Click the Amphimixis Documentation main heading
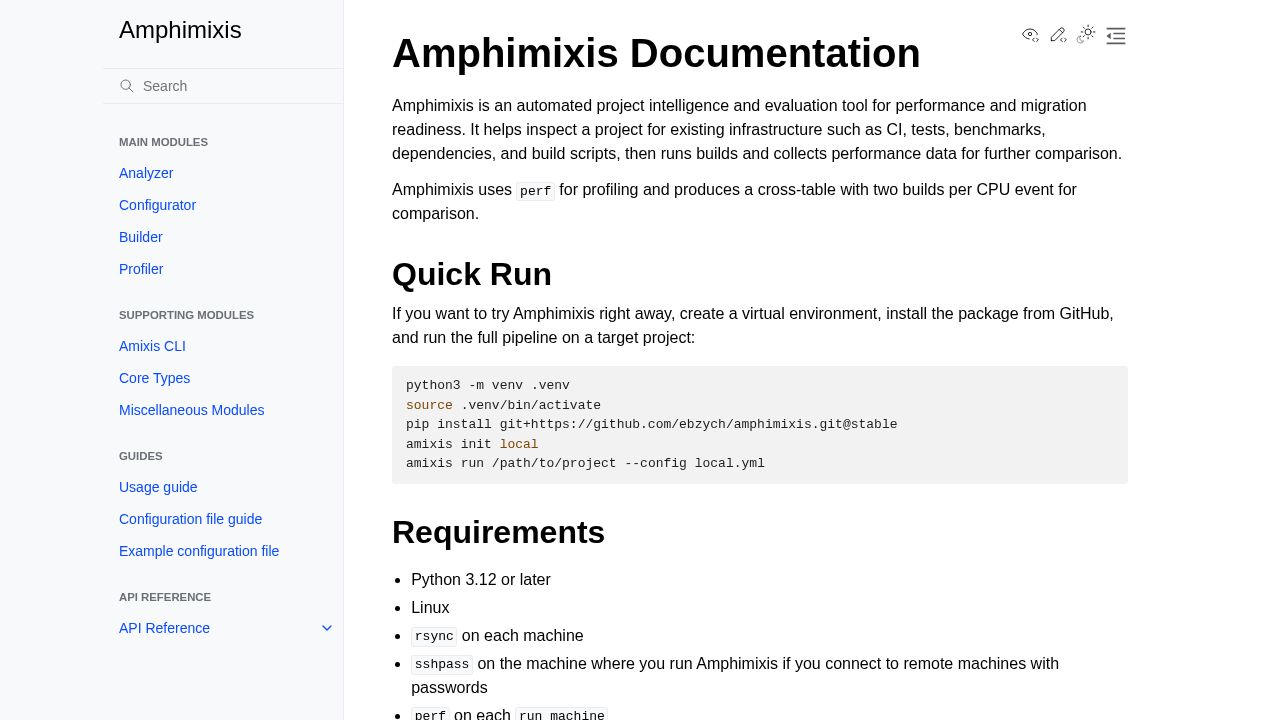 tap(656, 53)
